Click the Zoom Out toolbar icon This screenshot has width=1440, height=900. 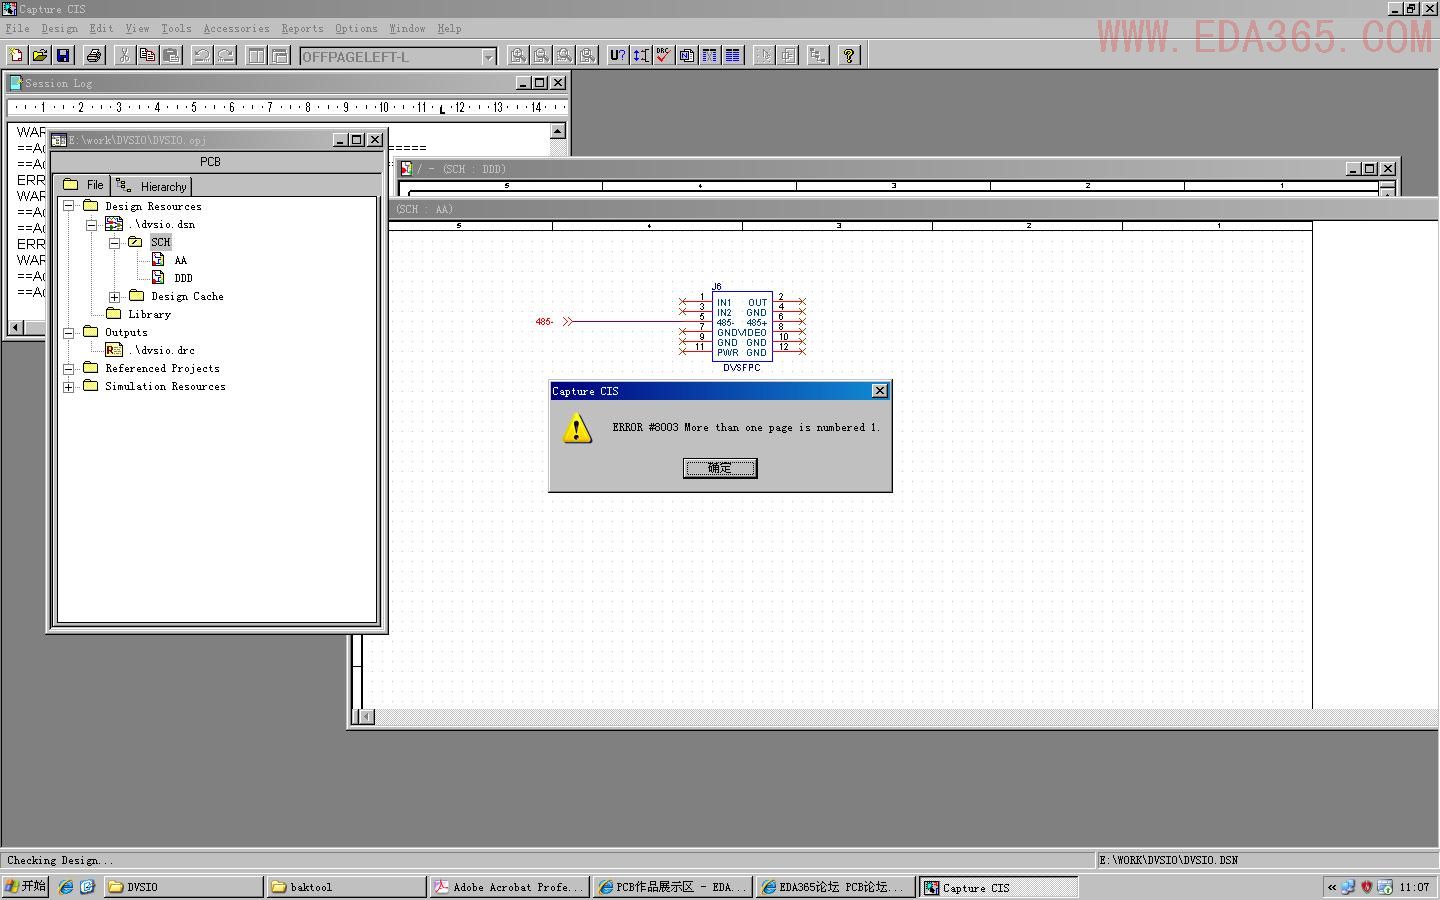coord(541,56)
